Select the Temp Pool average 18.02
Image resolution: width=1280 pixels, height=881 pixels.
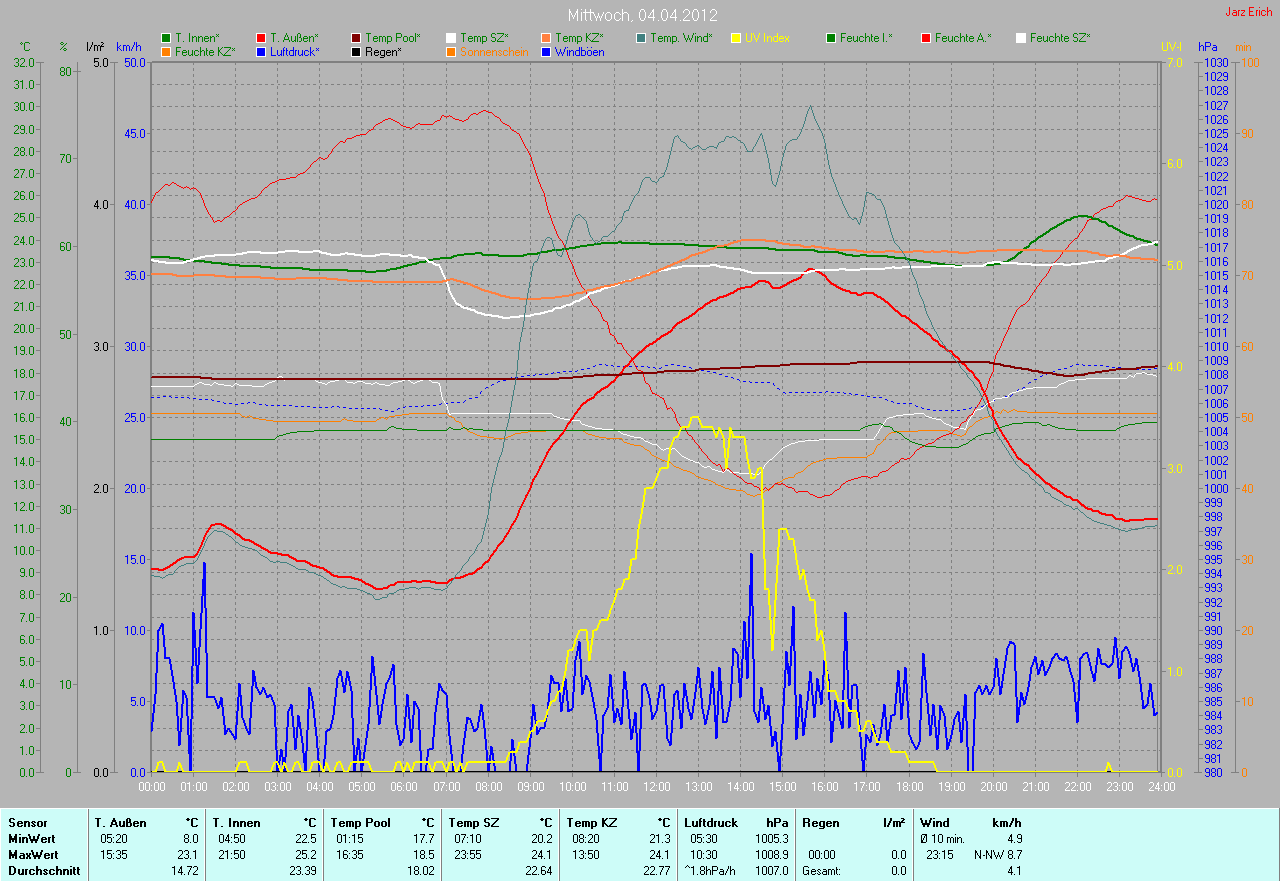click(421, 871)
